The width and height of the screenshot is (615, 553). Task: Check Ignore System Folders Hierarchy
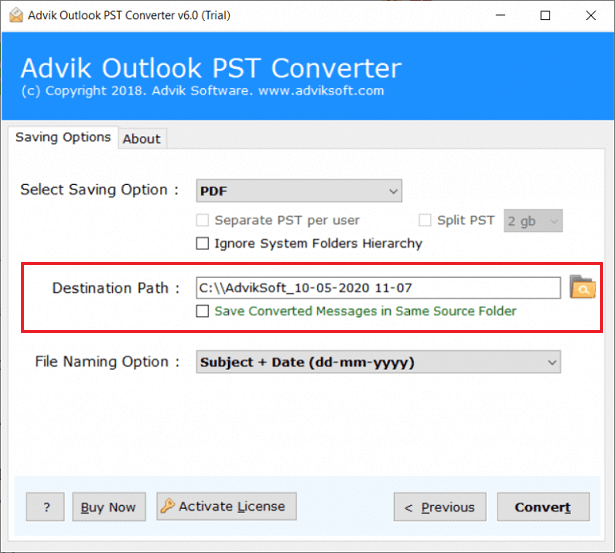[202, 244]
